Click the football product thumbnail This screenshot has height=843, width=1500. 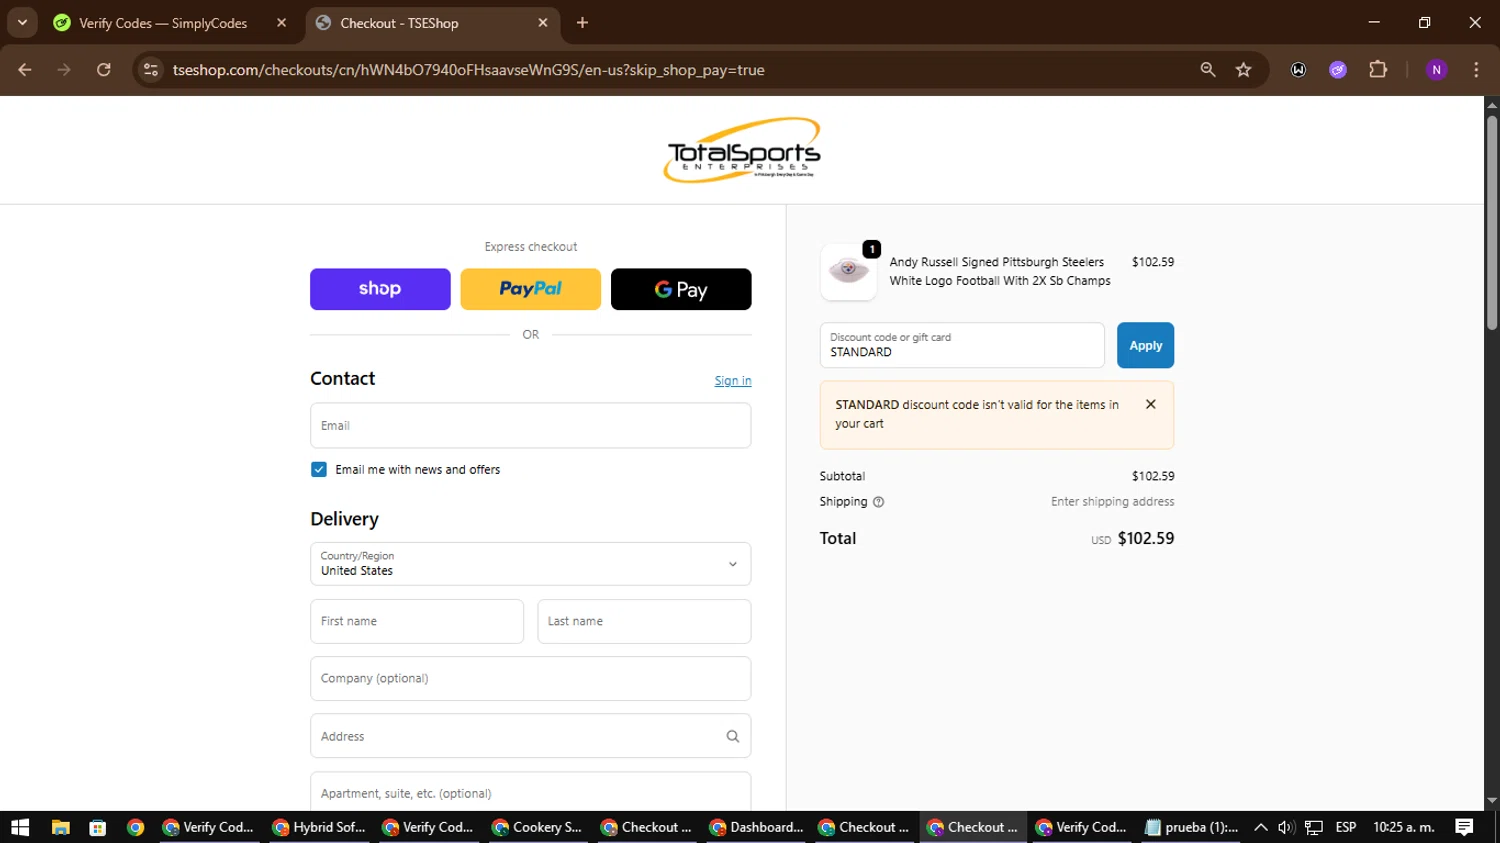click(x=848, y=271)
